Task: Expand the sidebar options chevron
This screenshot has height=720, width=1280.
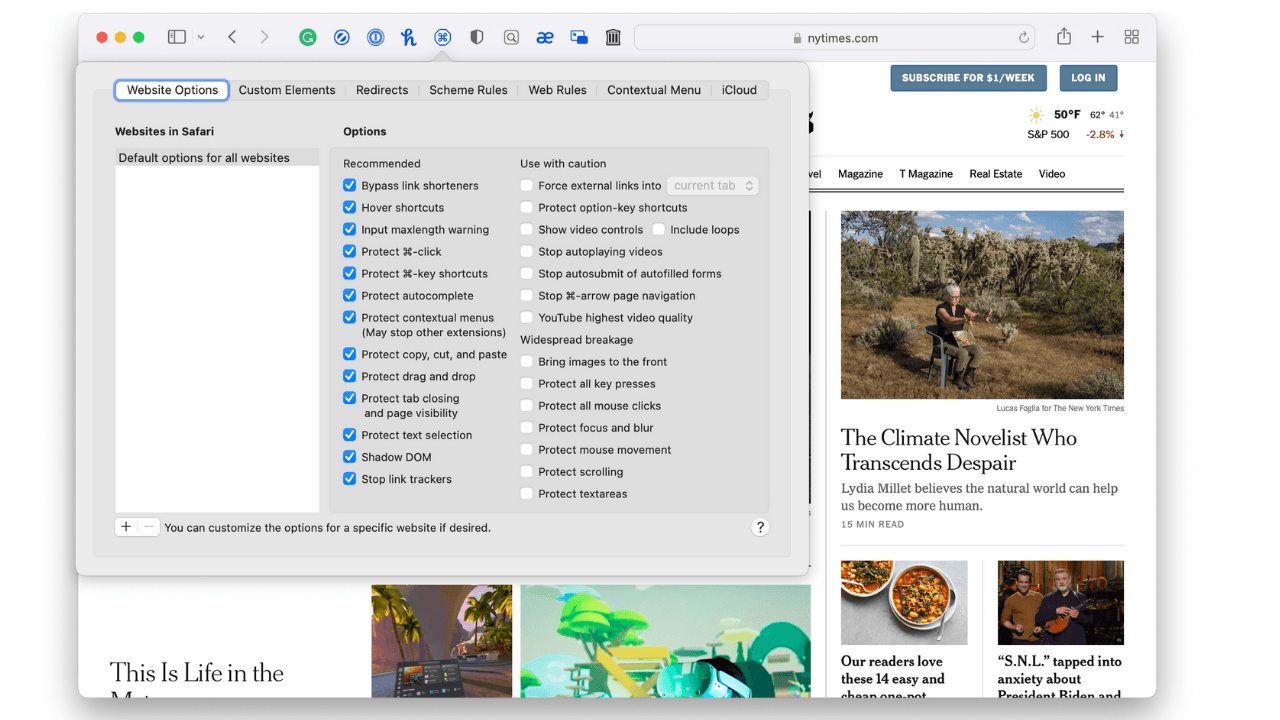Action: [x=201, y=37]
